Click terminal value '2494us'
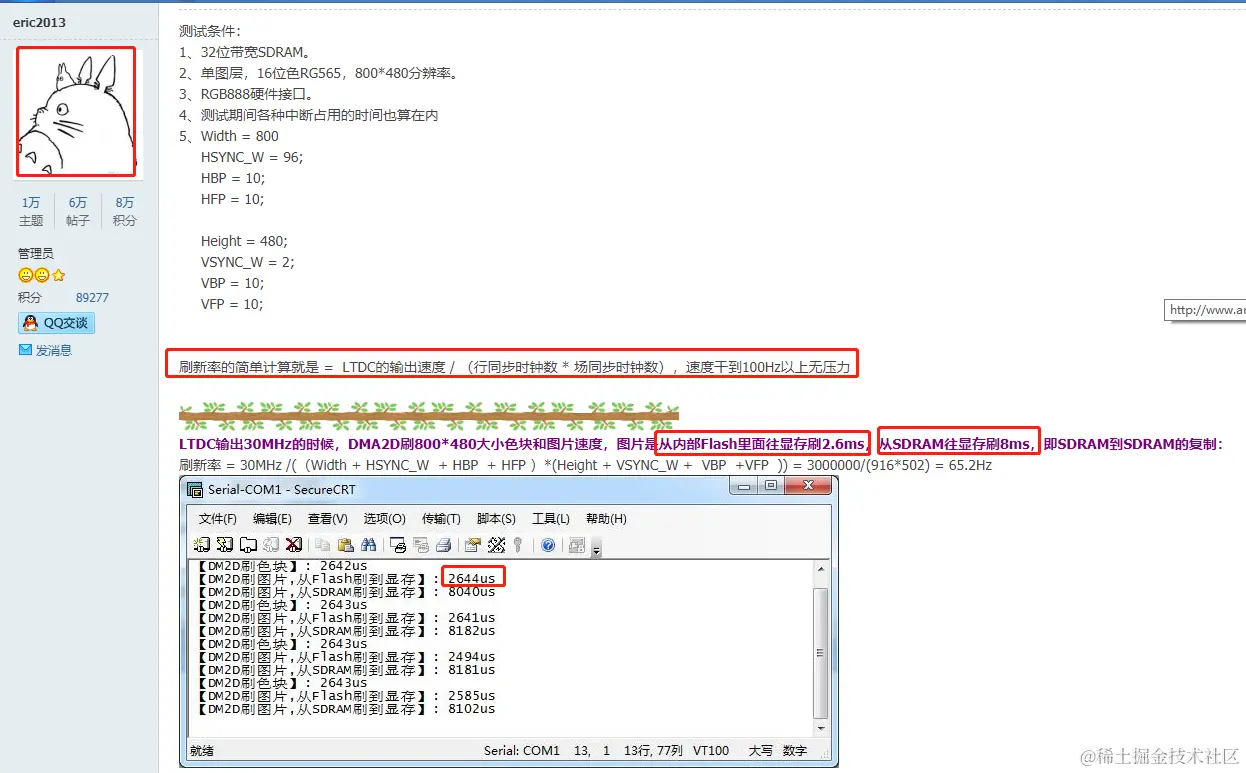This screenshot has height=773, width=1246. pos(472,657)
